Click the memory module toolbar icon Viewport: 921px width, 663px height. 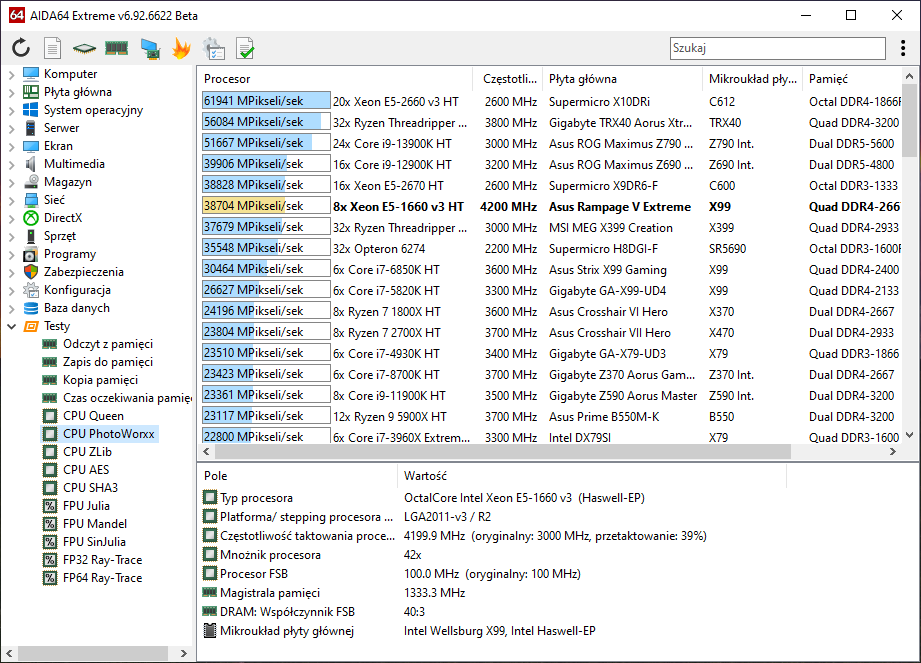(117, 48)
